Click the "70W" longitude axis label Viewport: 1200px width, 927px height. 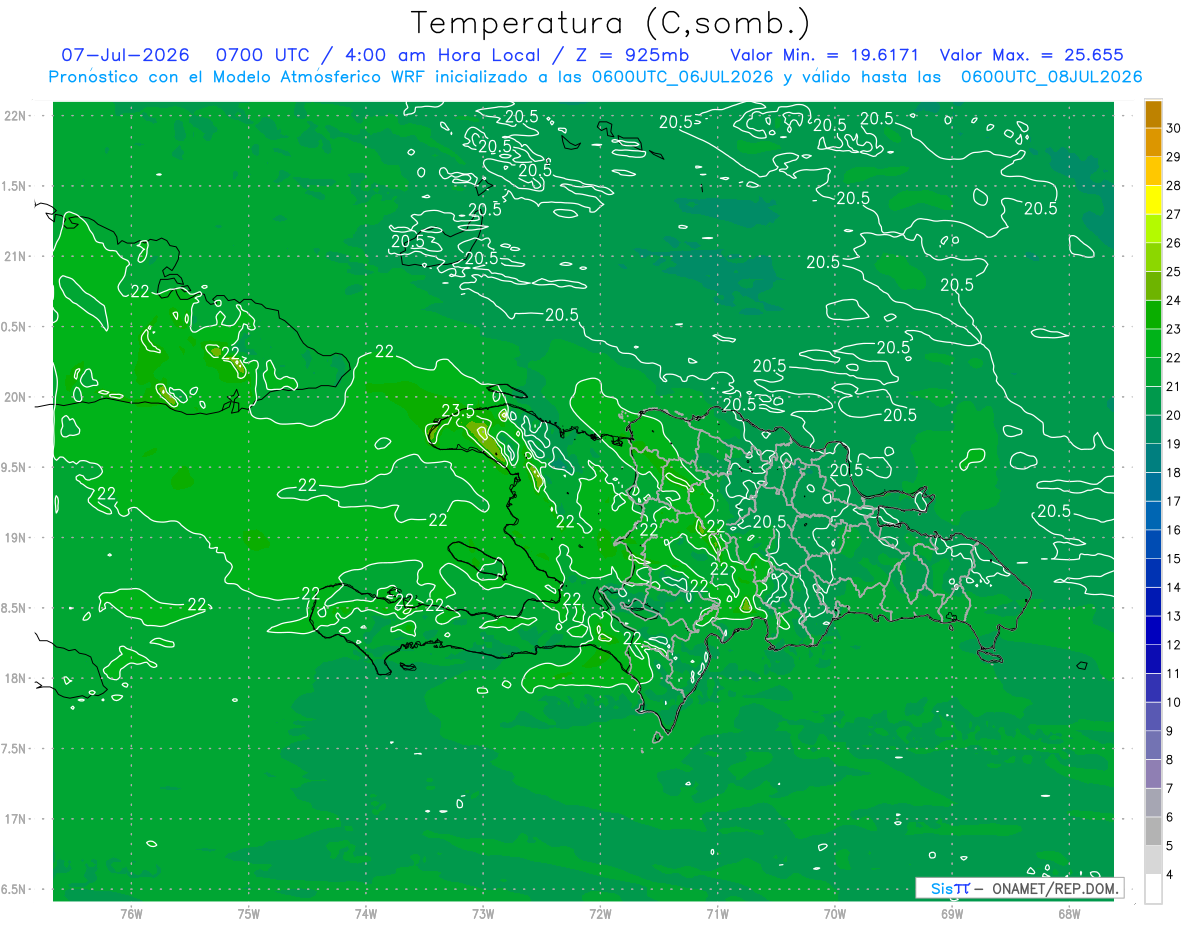point(834,913)
